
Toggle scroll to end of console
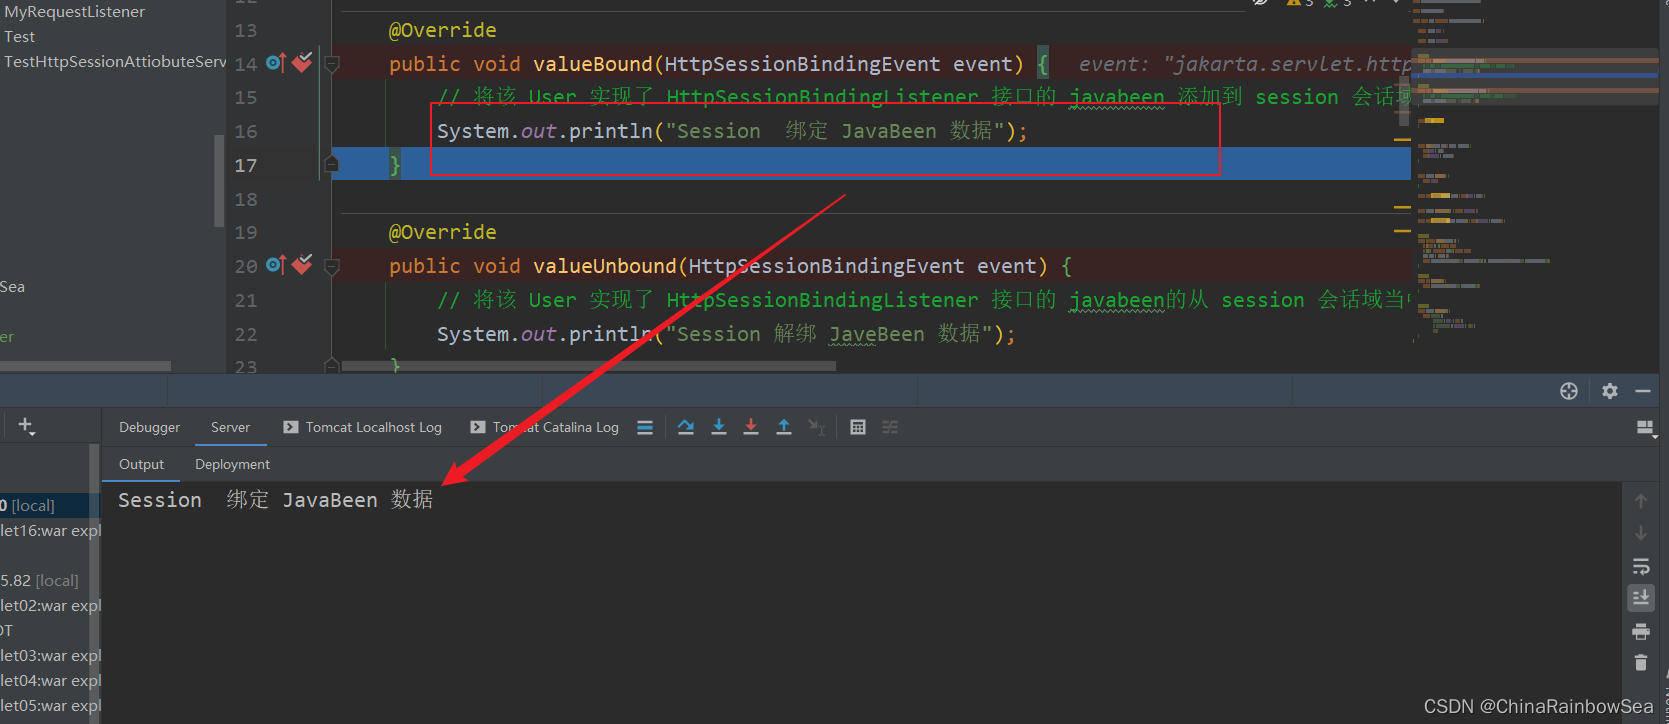1641,598
